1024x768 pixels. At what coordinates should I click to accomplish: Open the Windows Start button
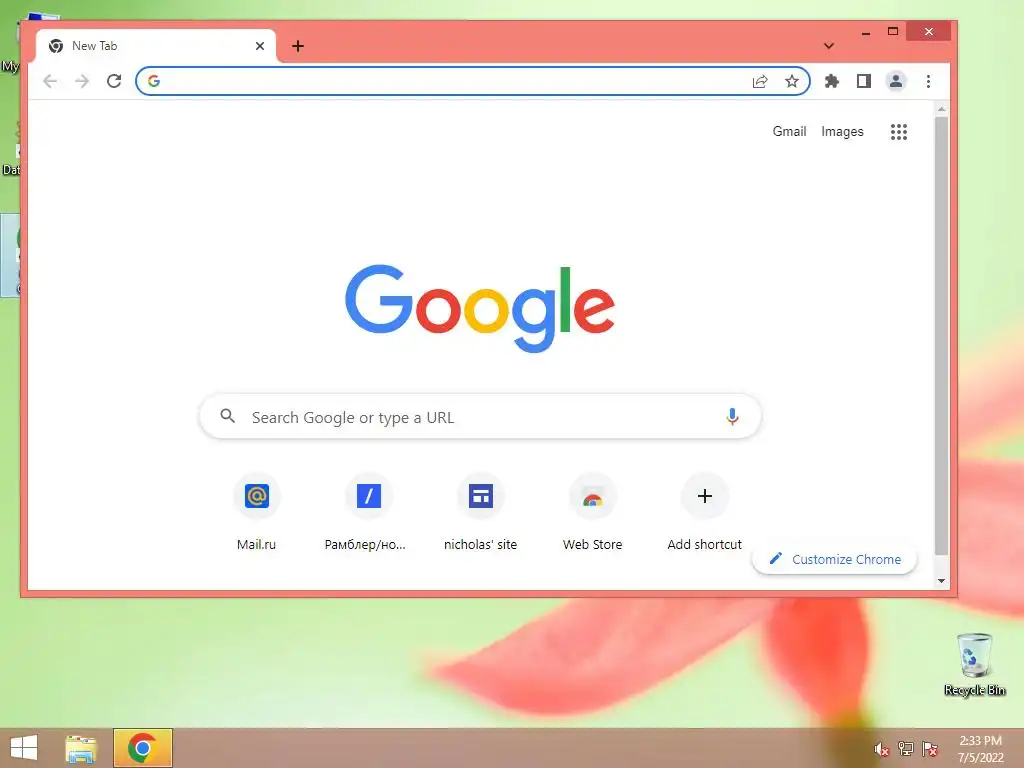[24, 748]
